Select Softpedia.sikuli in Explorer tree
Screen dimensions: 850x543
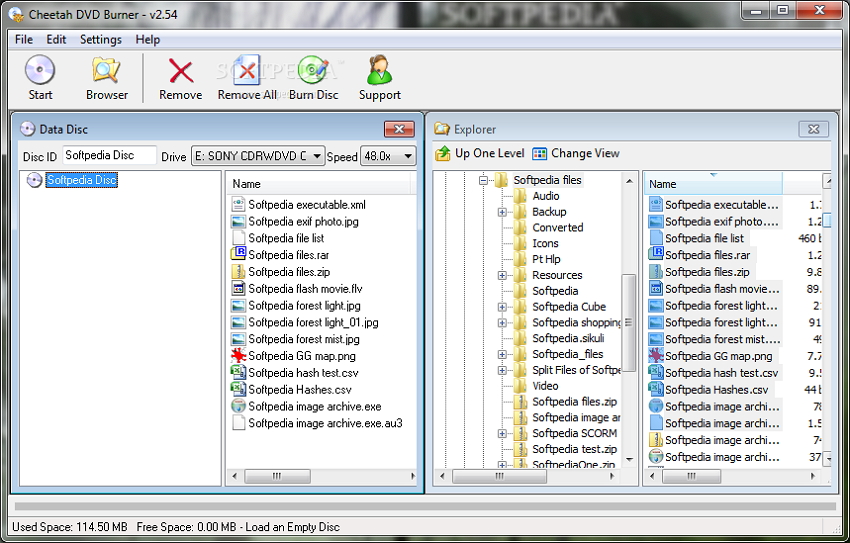tap(568, 338)
